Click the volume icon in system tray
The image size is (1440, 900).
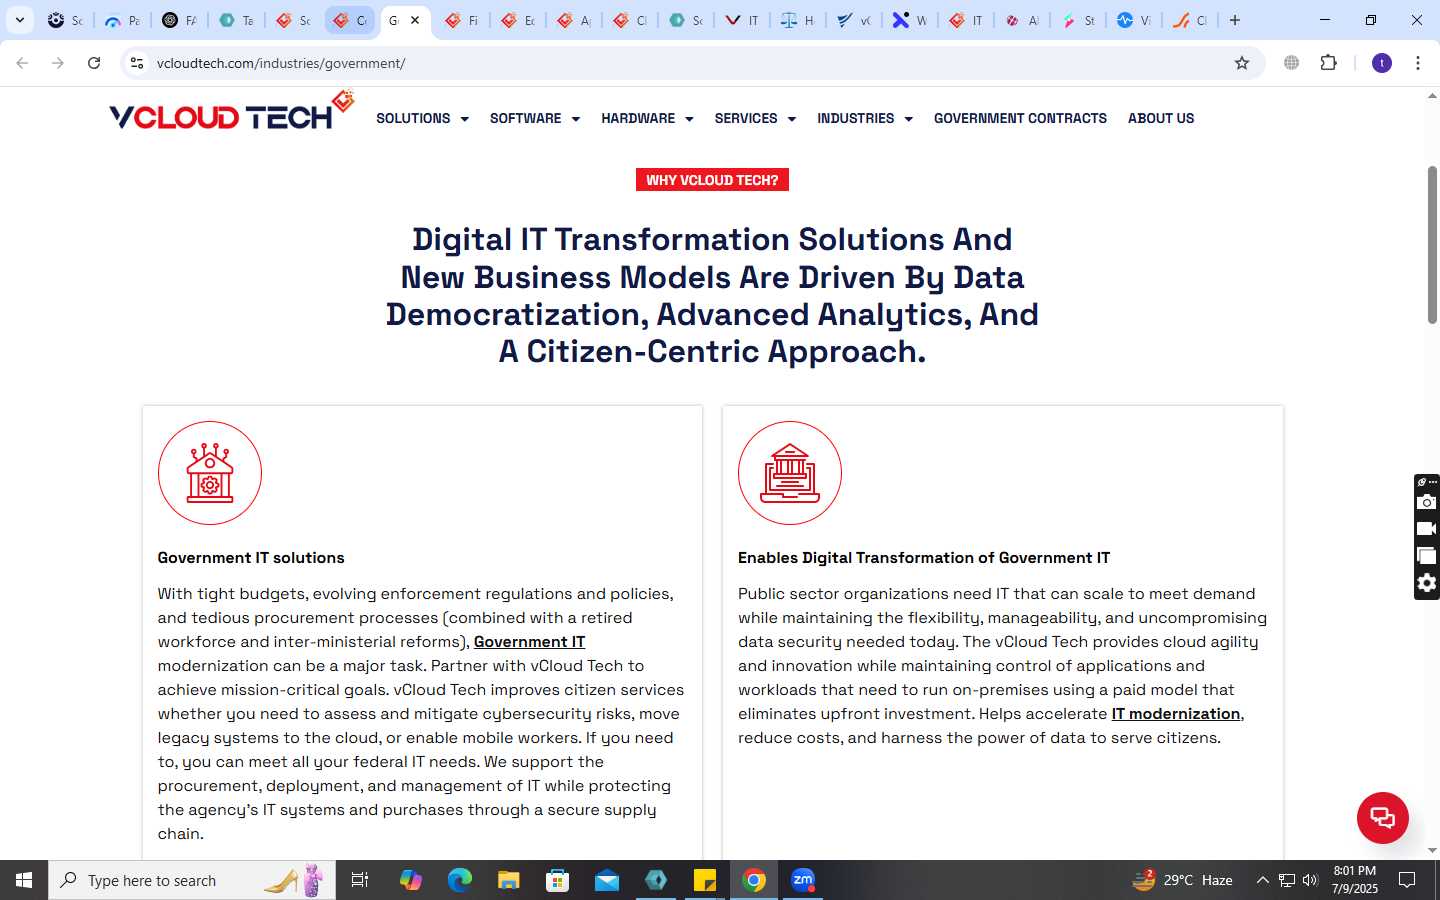point(1310,880)
